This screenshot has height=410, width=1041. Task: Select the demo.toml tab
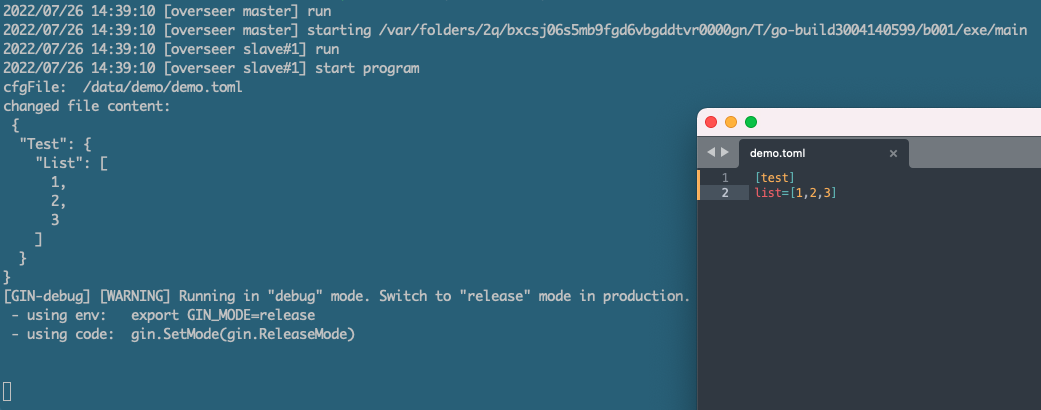click(x=823, y=153)
